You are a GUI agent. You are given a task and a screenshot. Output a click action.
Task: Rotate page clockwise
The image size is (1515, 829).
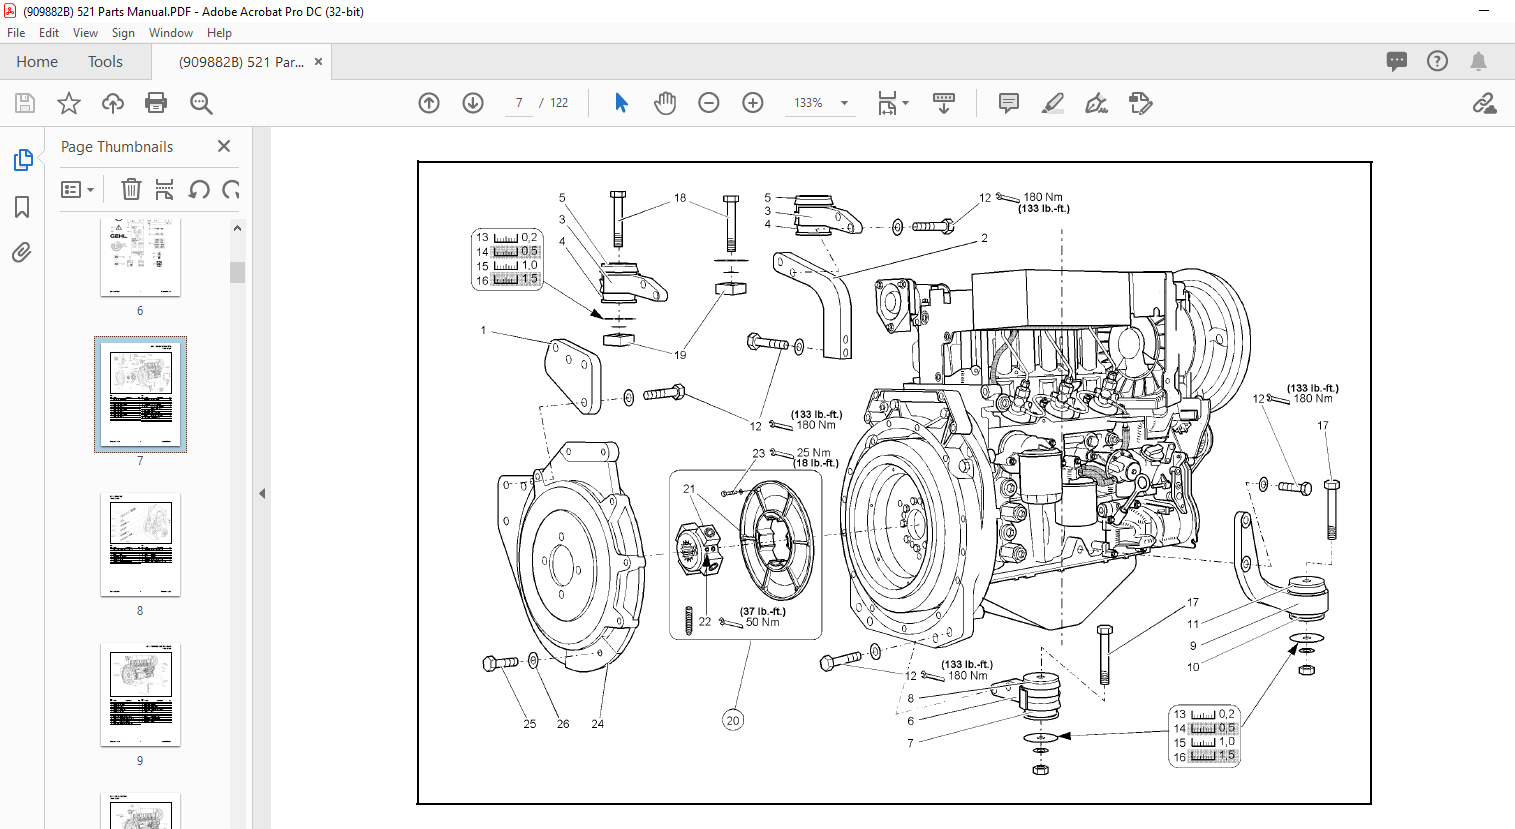tap(231, 189)
